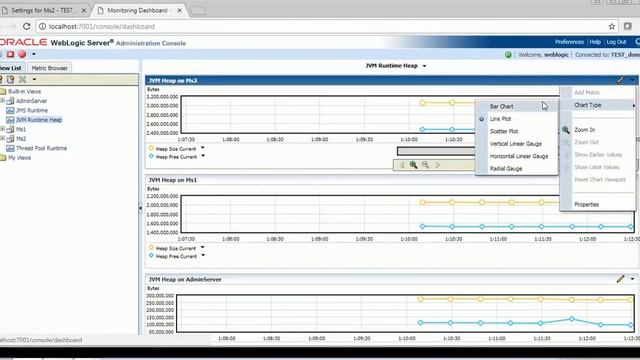Click the JMS Runtime chart icon

coord(10,110)
